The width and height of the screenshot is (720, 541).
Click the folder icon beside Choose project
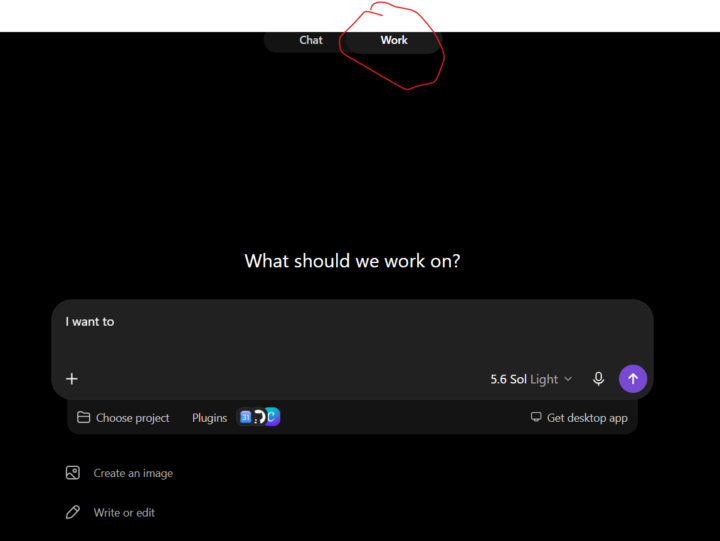click(83, 417)
